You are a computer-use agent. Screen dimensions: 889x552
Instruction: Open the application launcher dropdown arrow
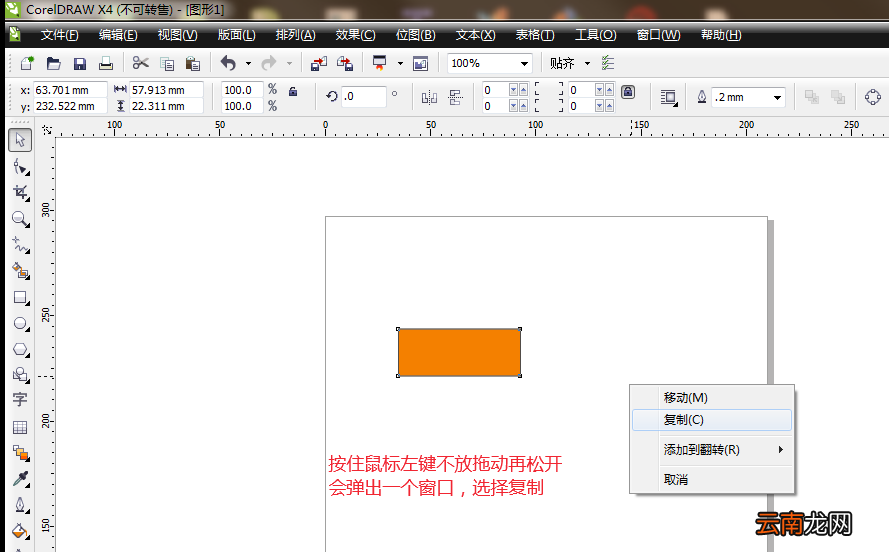coord(400,63)
